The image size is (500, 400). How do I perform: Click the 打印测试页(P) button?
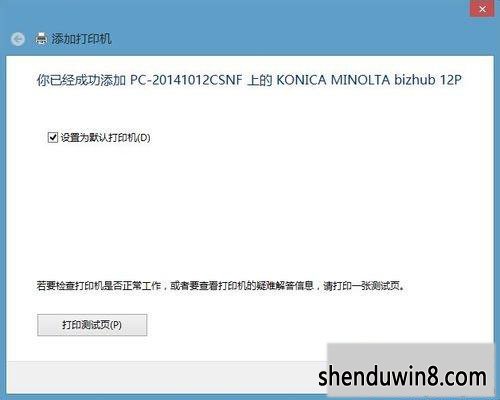[92, 325]
